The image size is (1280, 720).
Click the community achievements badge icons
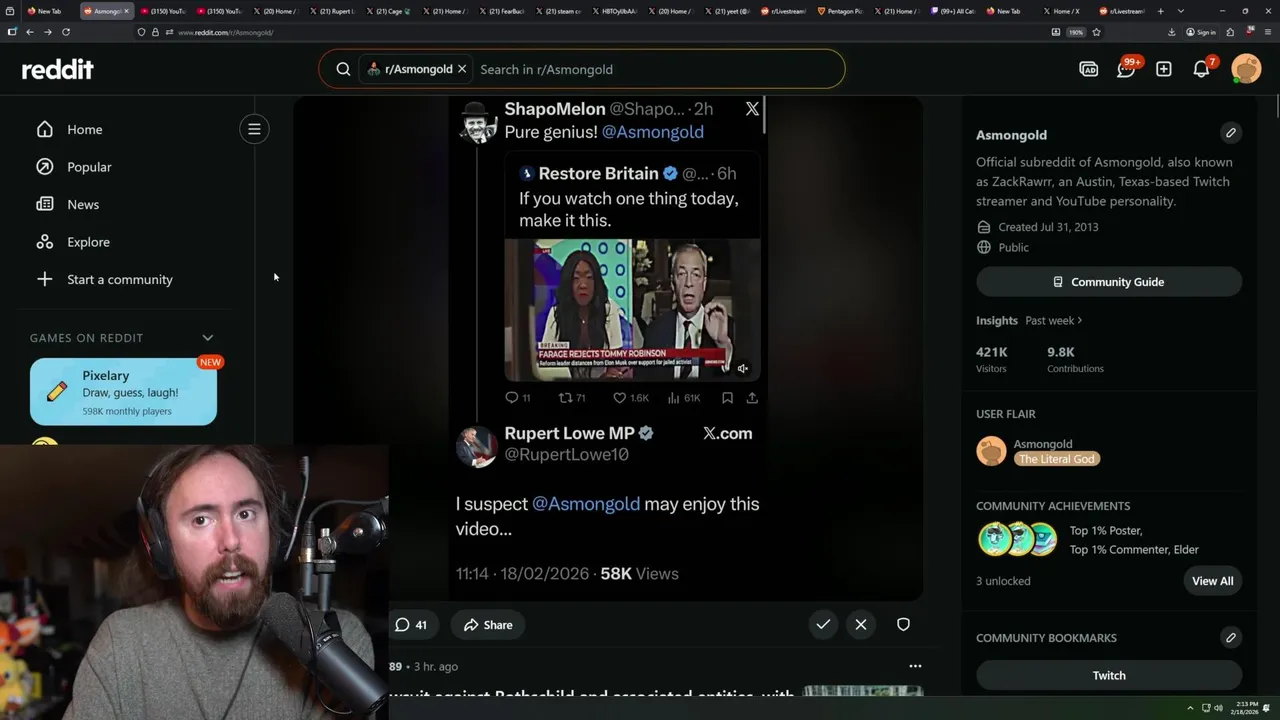click(x=1017, y=539)
